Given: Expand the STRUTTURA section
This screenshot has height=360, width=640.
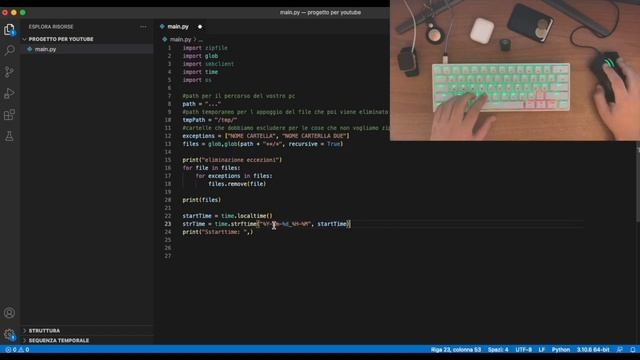Looking at the screenshot, I should click(x=44, y=331).
